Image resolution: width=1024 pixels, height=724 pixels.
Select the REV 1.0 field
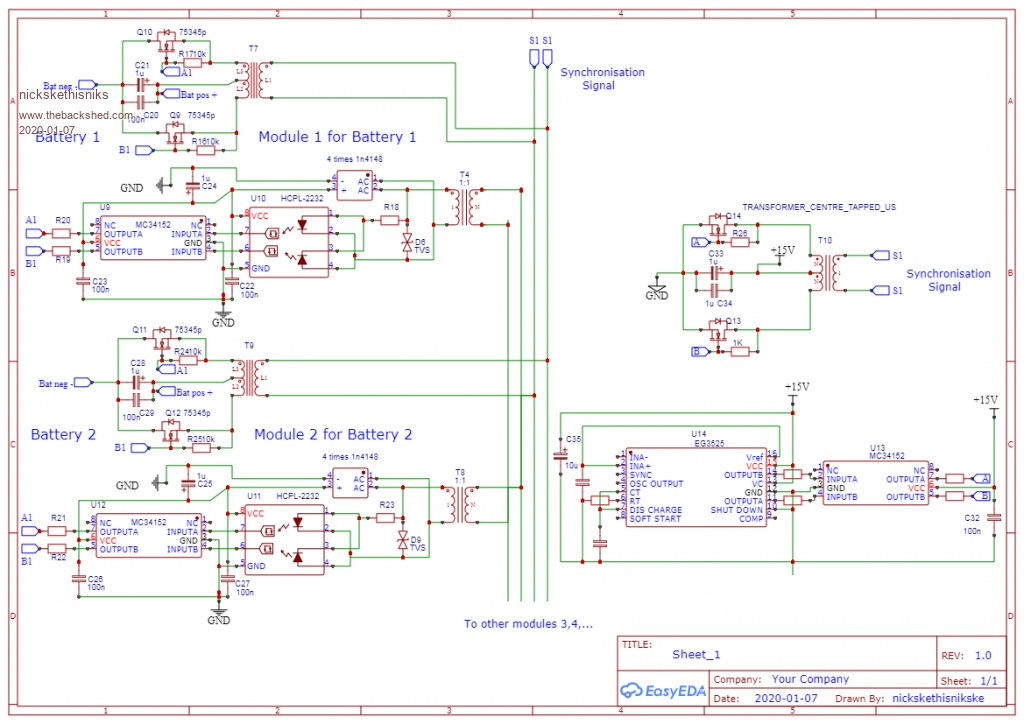tap(982, 656)
